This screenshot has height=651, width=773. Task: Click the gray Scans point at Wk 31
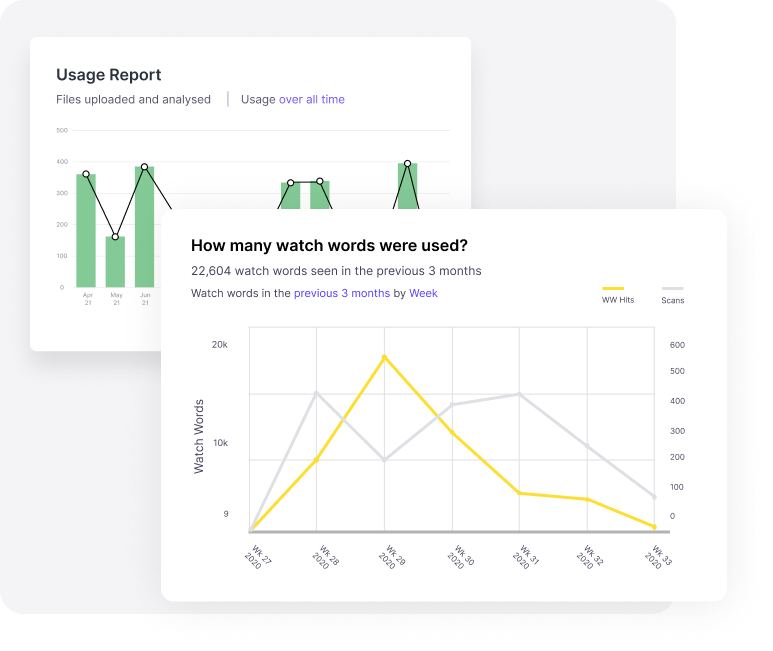(519, 394)
